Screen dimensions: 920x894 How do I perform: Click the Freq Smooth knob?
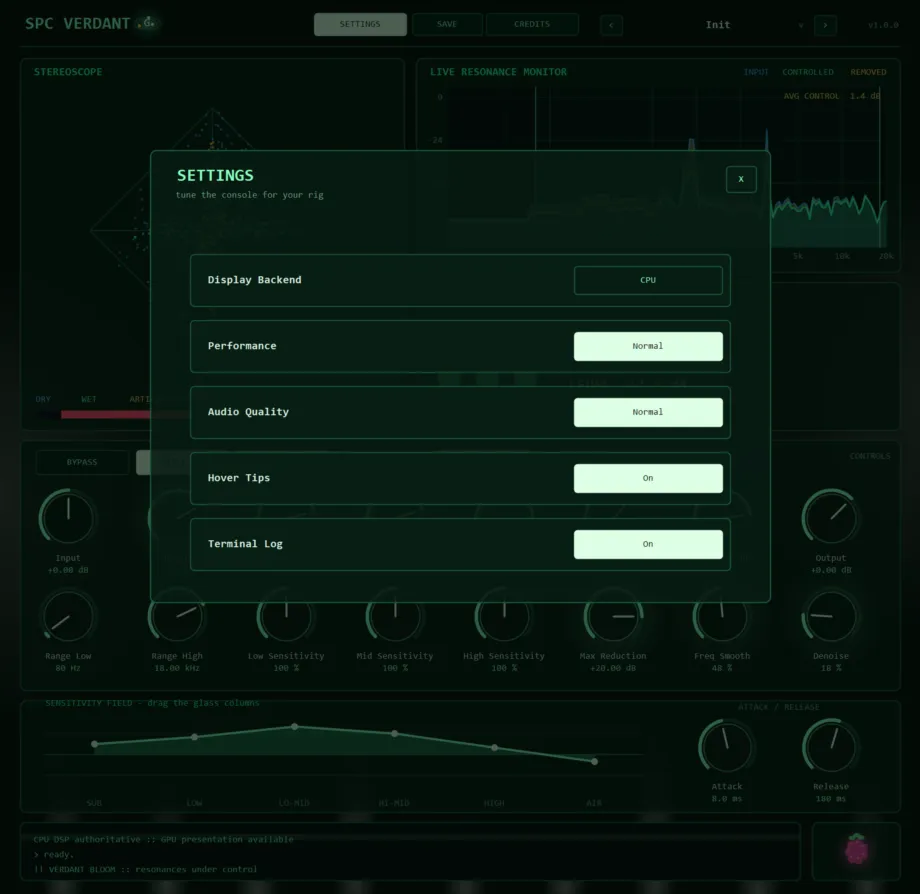pos(722,616)
